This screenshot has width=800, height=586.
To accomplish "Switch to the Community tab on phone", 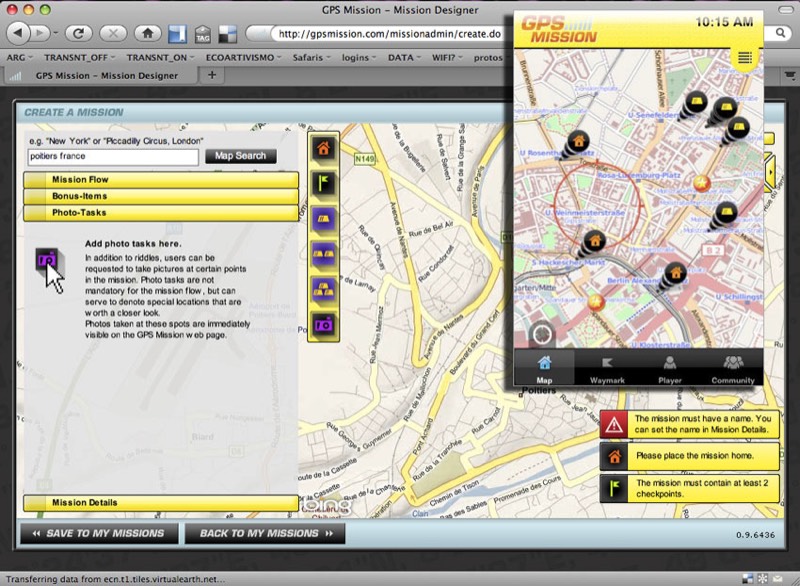I will (733, 368).
